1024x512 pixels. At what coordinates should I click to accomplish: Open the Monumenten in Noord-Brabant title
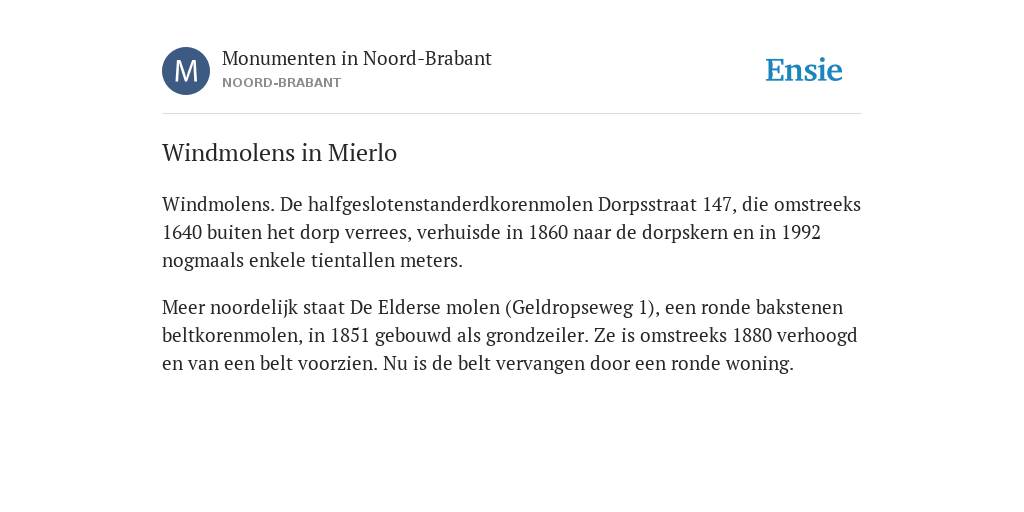(357, 58)
